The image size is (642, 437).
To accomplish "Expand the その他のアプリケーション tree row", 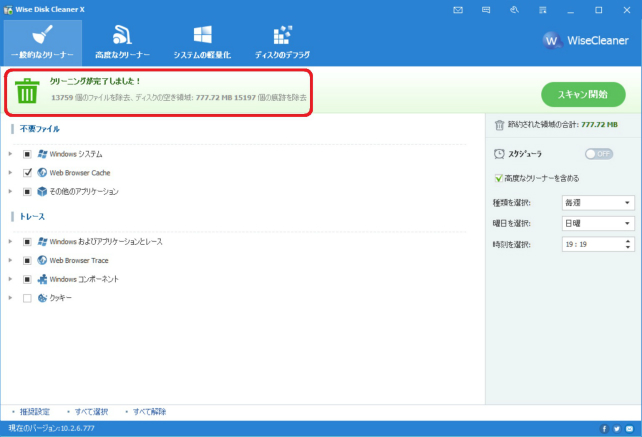I will 11,191.
